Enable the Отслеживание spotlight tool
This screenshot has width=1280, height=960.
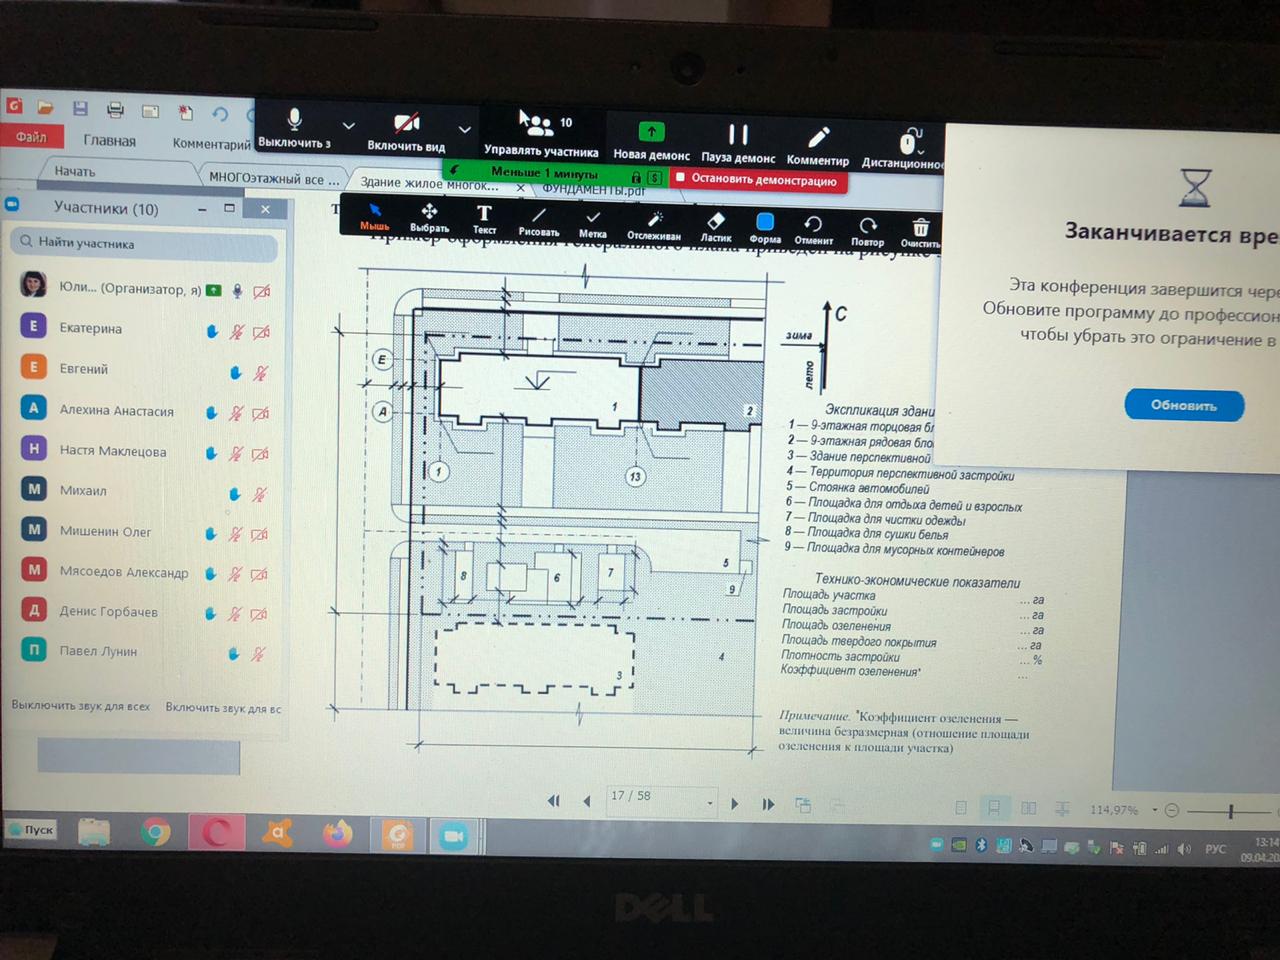pos(654,226)
